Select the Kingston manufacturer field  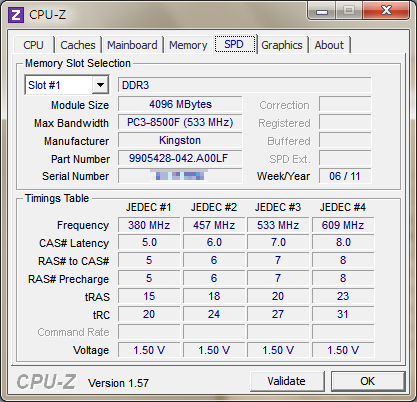click(180, 140)
